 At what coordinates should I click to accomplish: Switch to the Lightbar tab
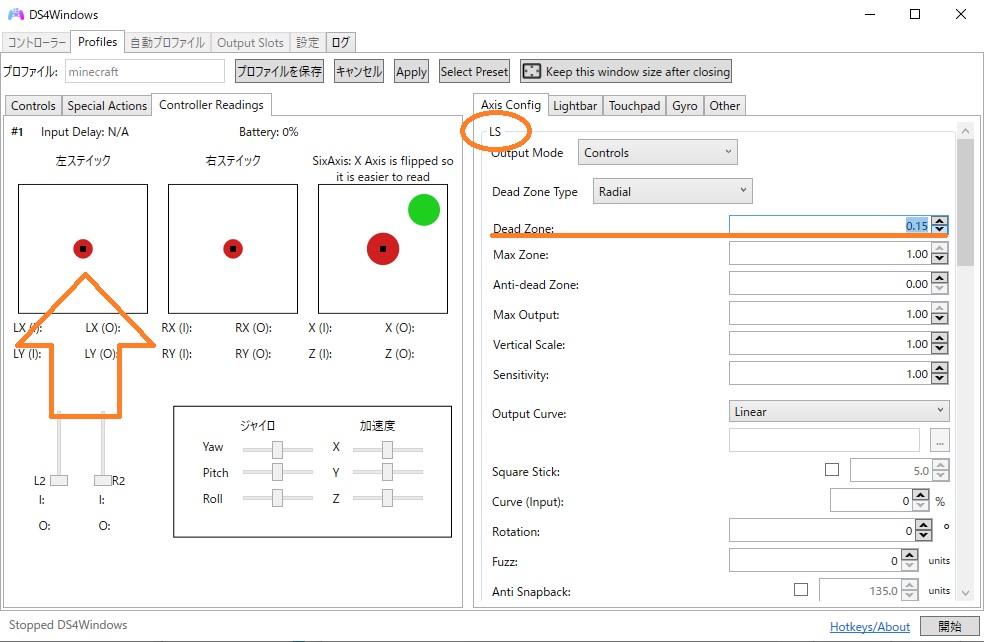point(575,105)
